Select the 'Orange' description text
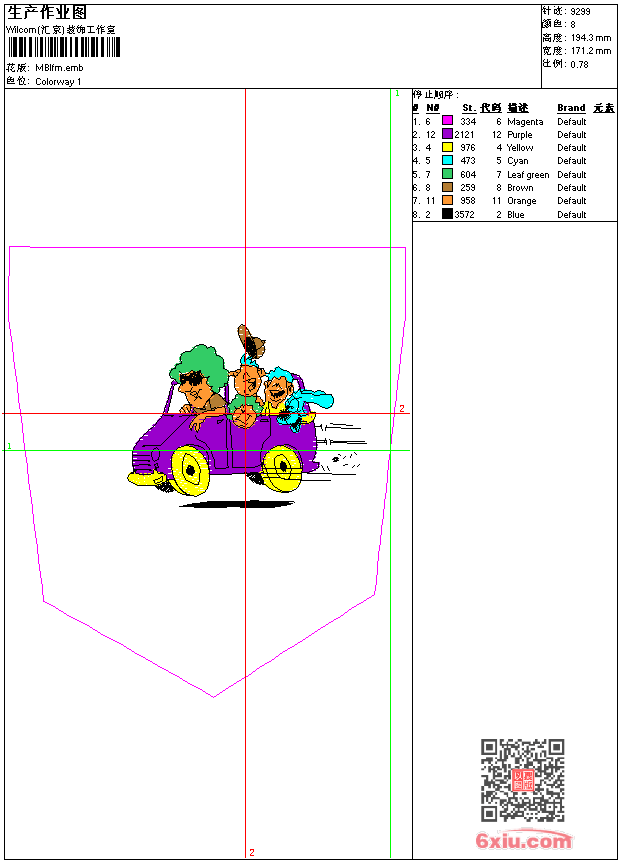Screen dimensions: 620x860 (x=522, y=201)
